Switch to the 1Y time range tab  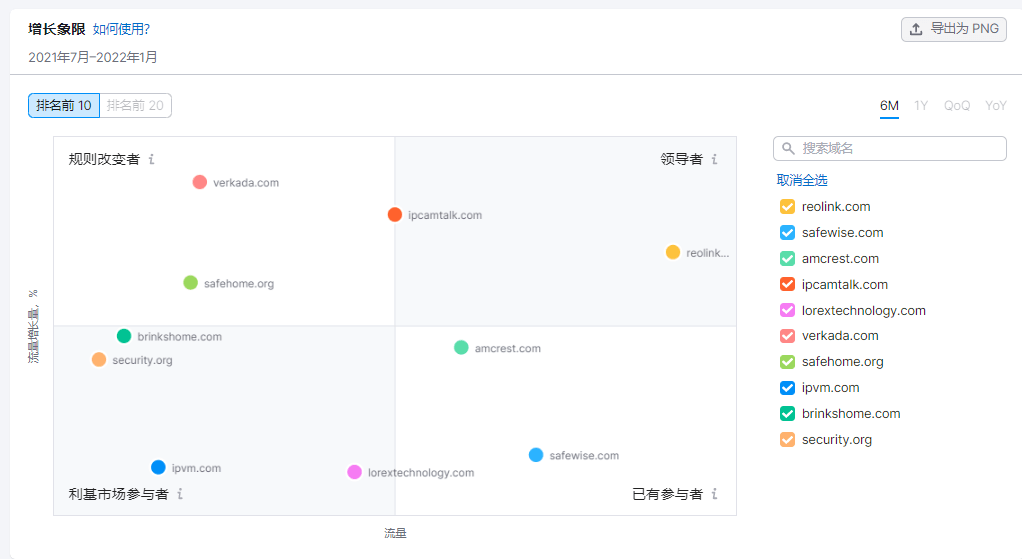[x=921, y=106]
